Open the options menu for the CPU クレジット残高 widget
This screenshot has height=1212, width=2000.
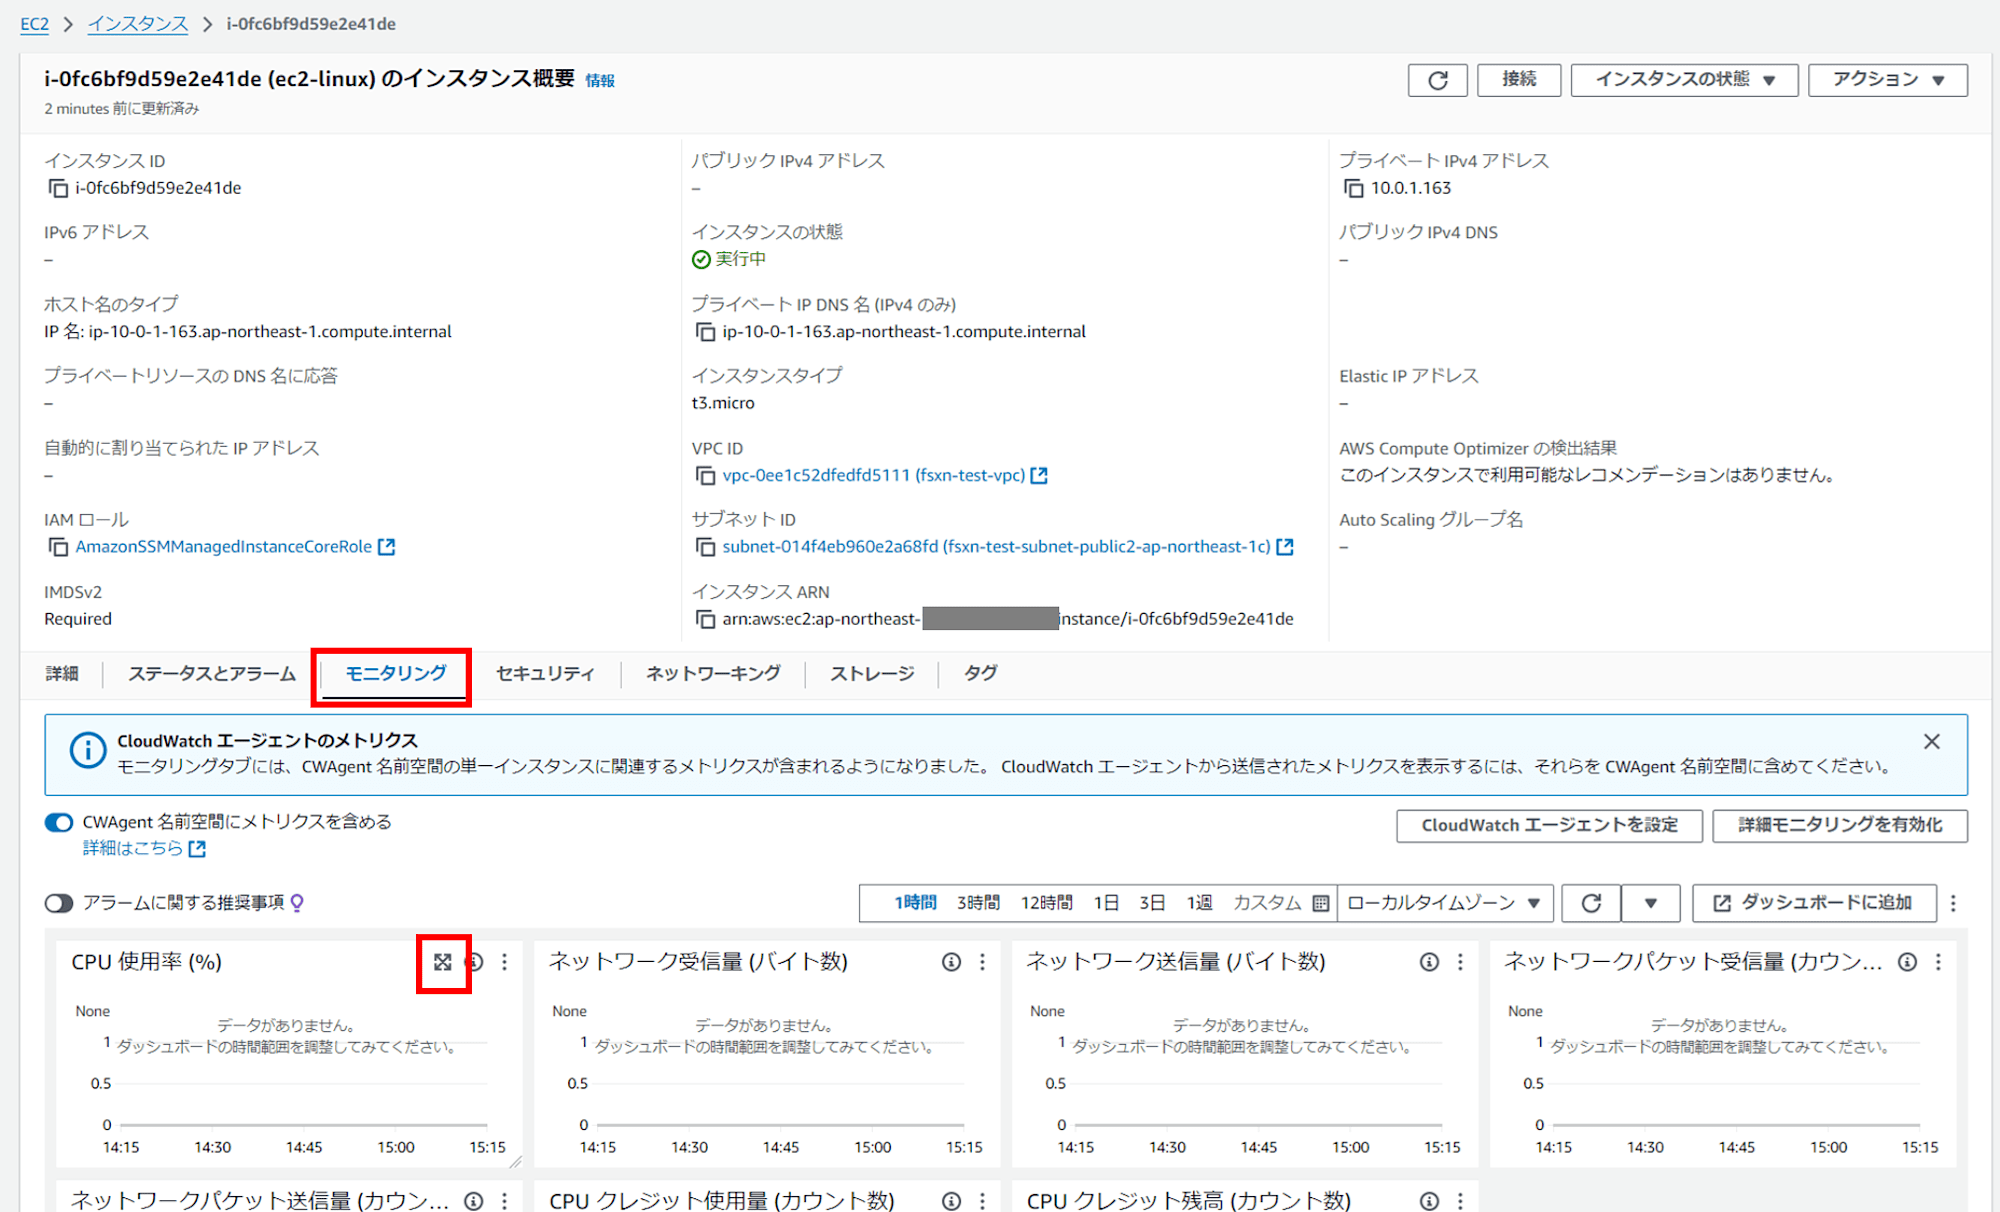pyautogui.click(x=1461, y=1201)
